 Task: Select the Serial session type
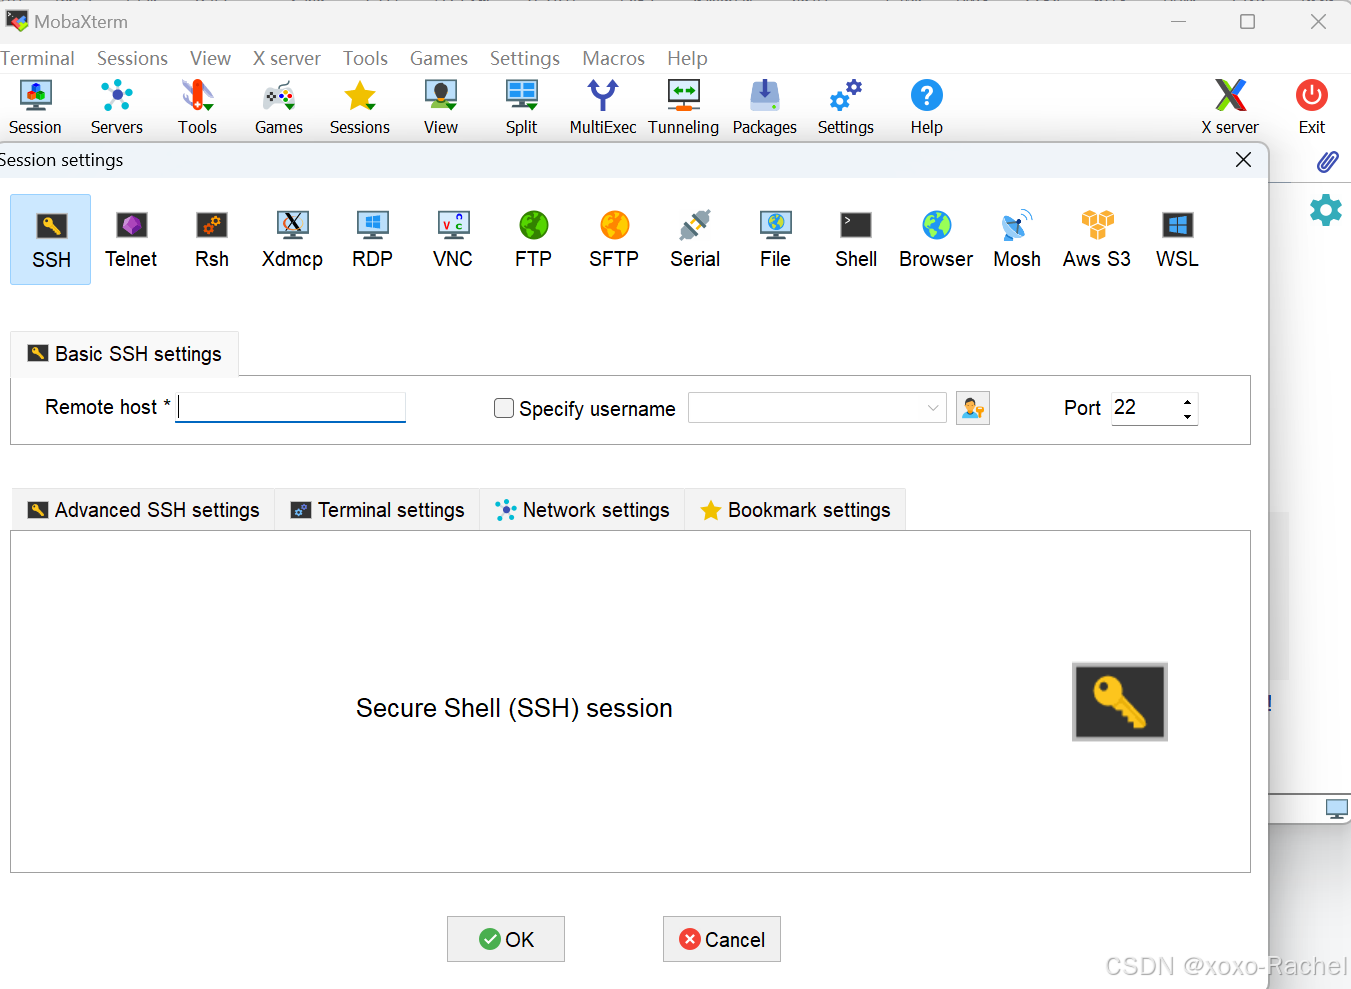[695, 240]
